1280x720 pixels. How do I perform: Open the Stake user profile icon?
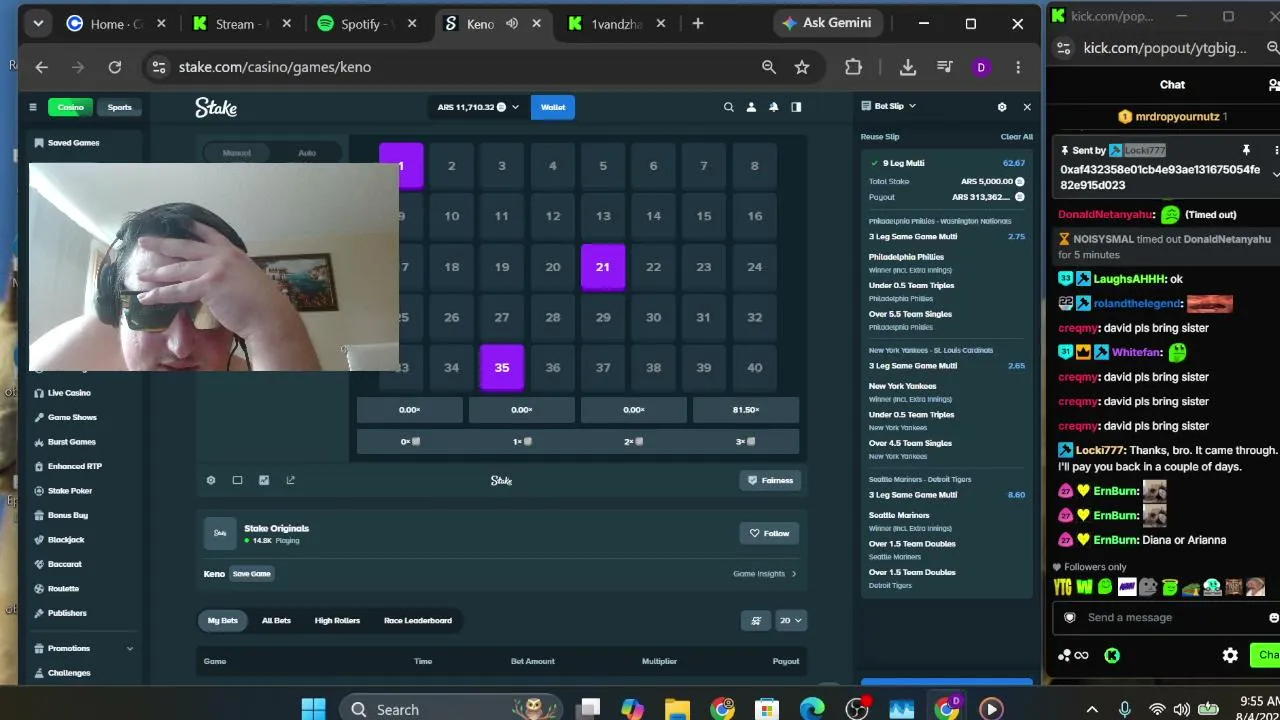pyautogui.click(x=751, y=107)
